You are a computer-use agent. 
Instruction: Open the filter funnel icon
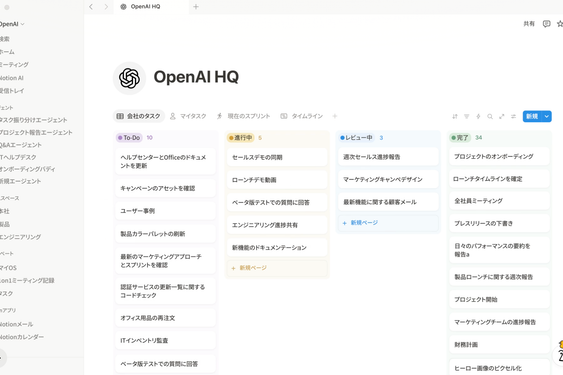coord(466,116)
